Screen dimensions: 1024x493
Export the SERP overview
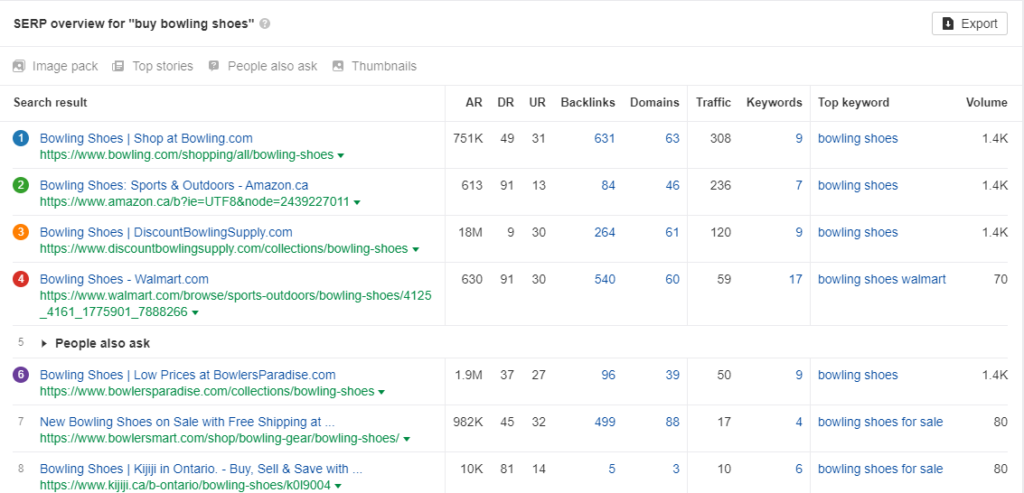tap(970, 24)
